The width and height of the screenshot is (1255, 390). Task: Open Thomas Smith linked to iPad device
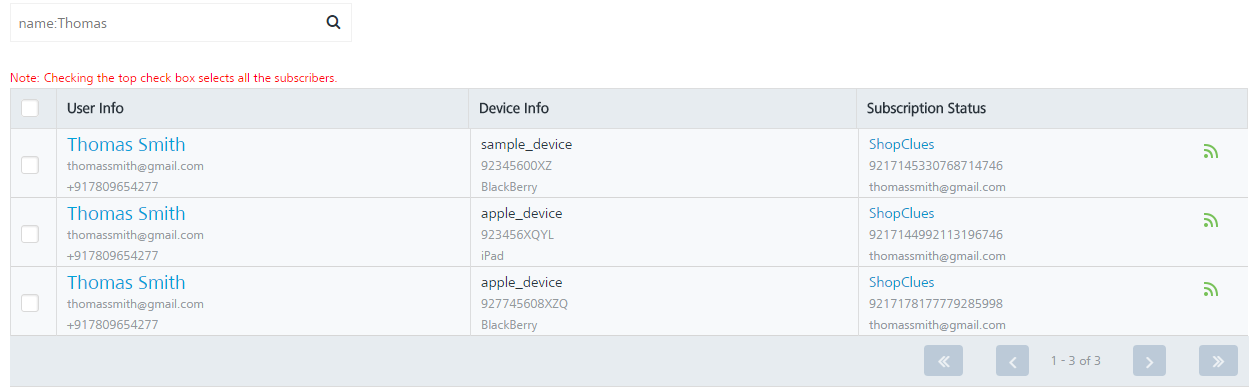point(126,213)
